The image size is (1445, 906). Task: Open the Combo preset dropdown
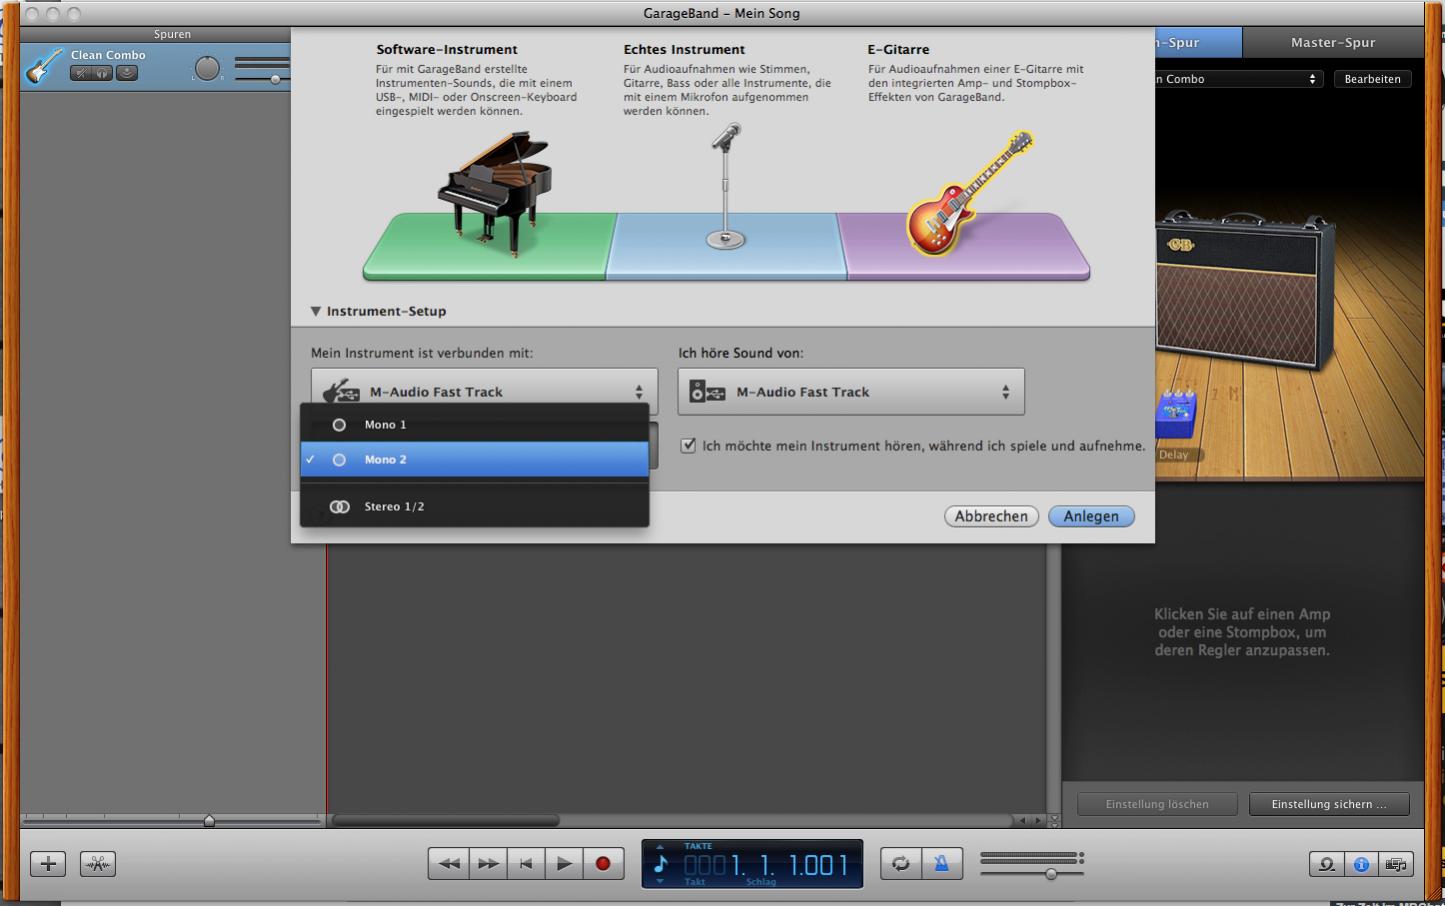[1238, 79]
